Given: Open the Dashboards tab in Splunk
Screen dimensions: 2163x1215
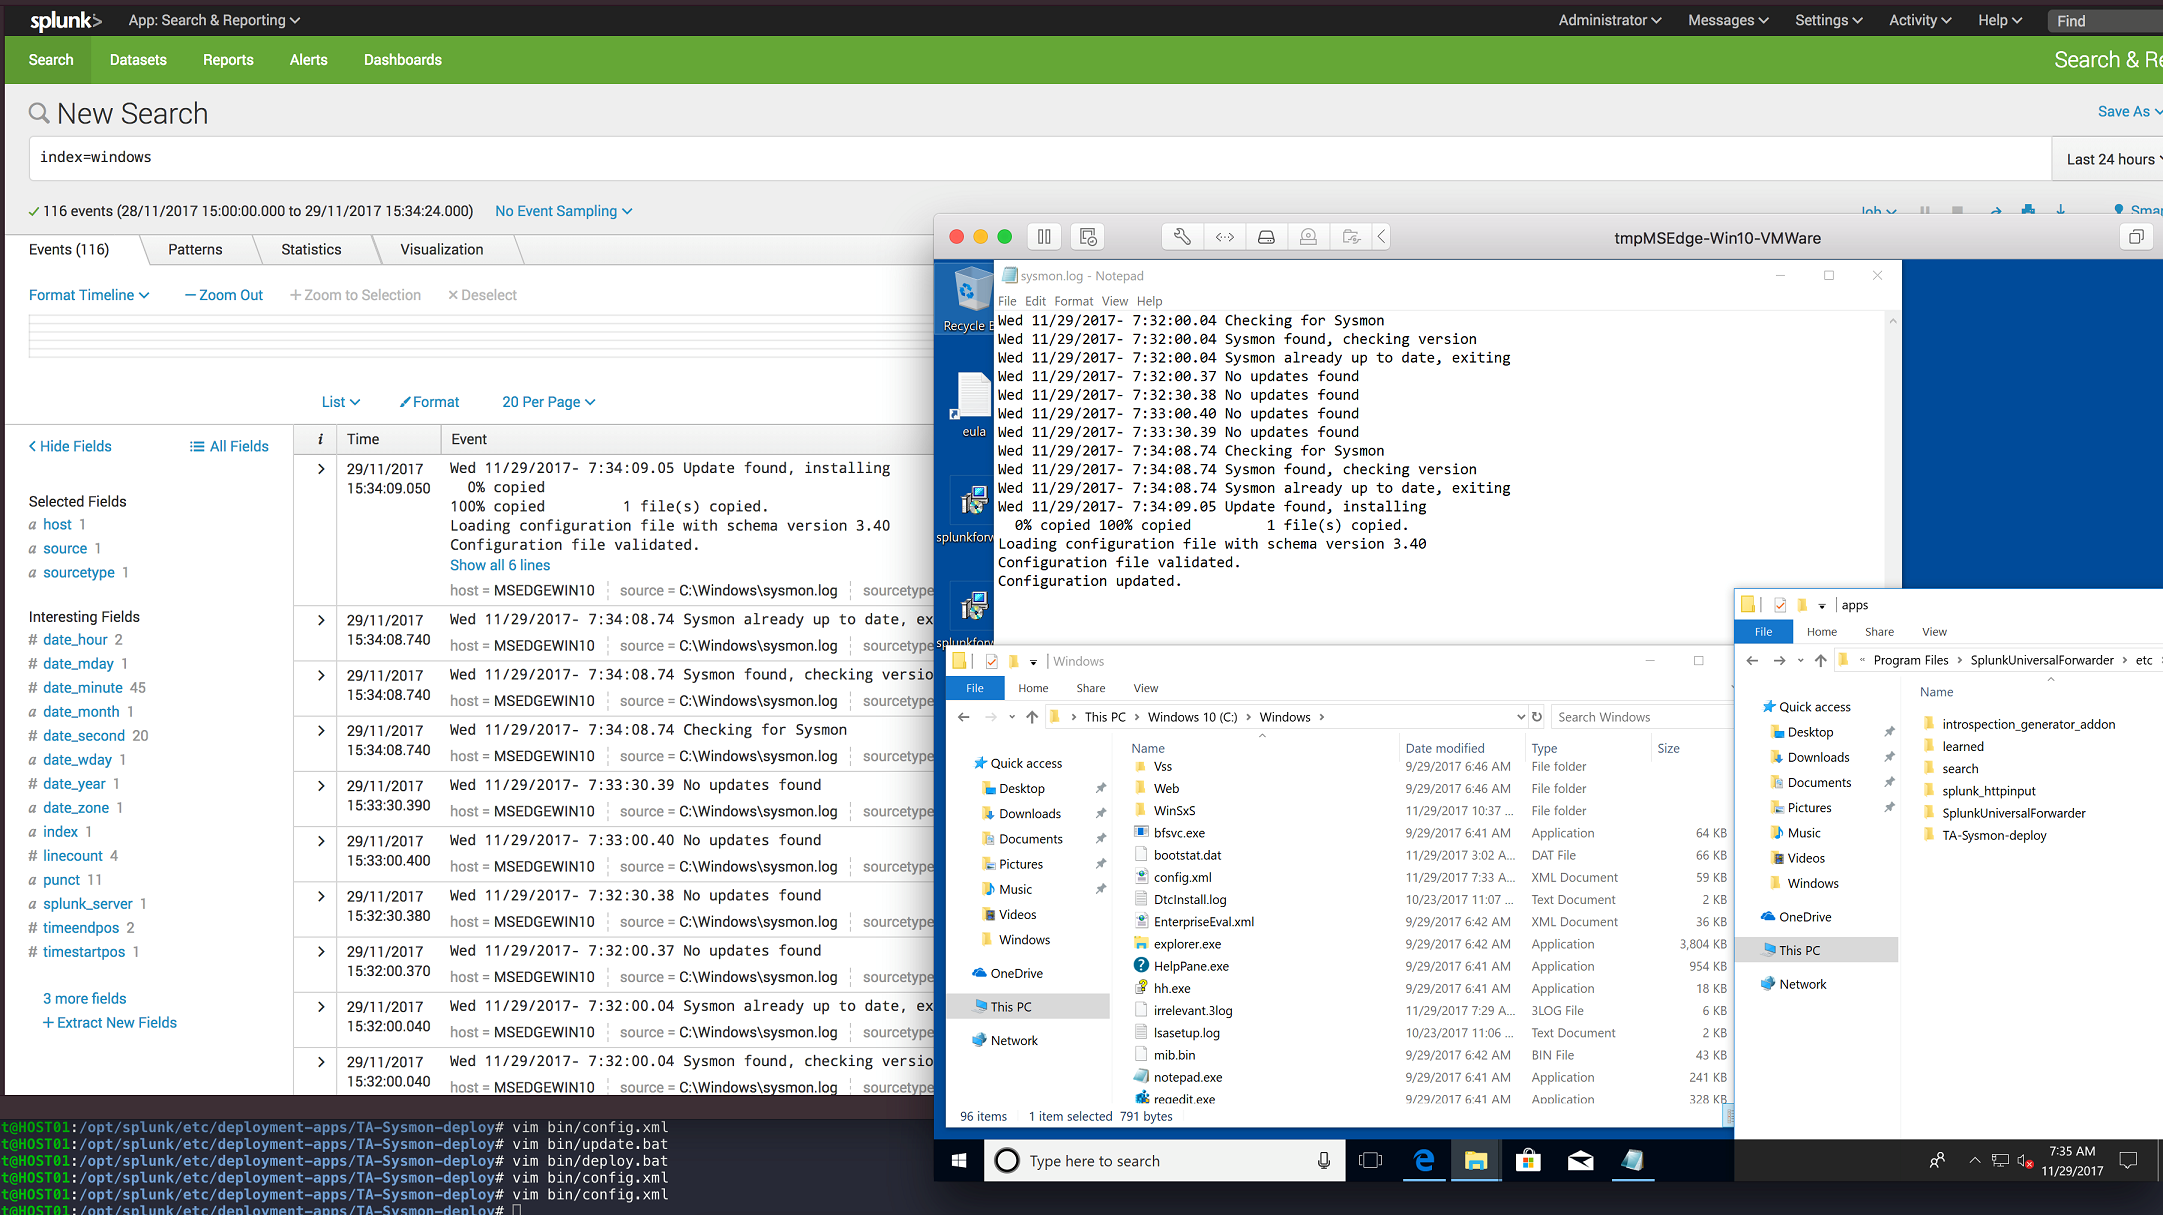Looking at the screenshot, I should point(403,60).
